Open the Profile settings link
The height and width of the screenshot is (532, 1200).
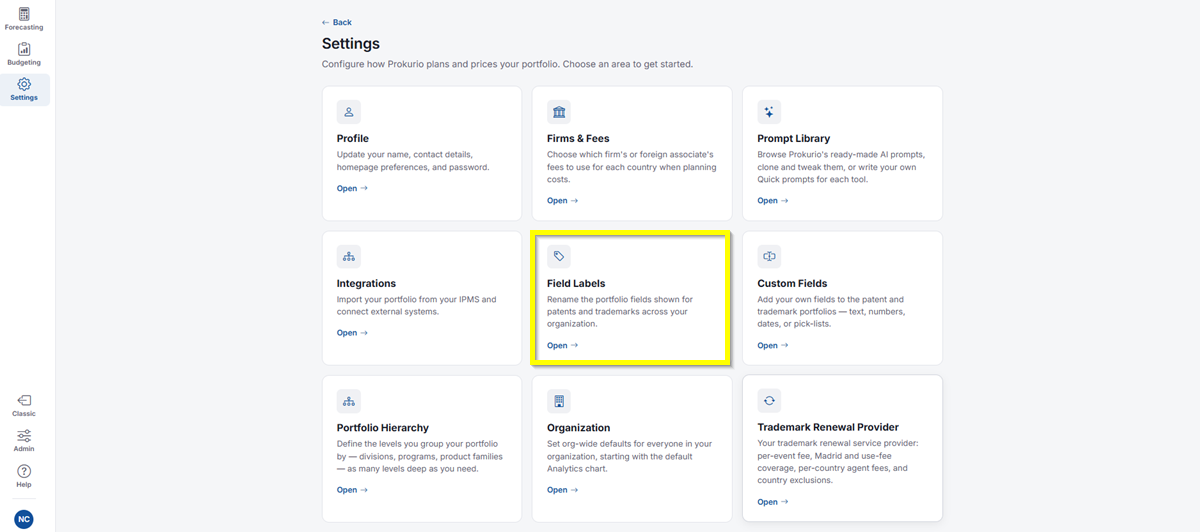pyautogui.click(x=352, y=188)
